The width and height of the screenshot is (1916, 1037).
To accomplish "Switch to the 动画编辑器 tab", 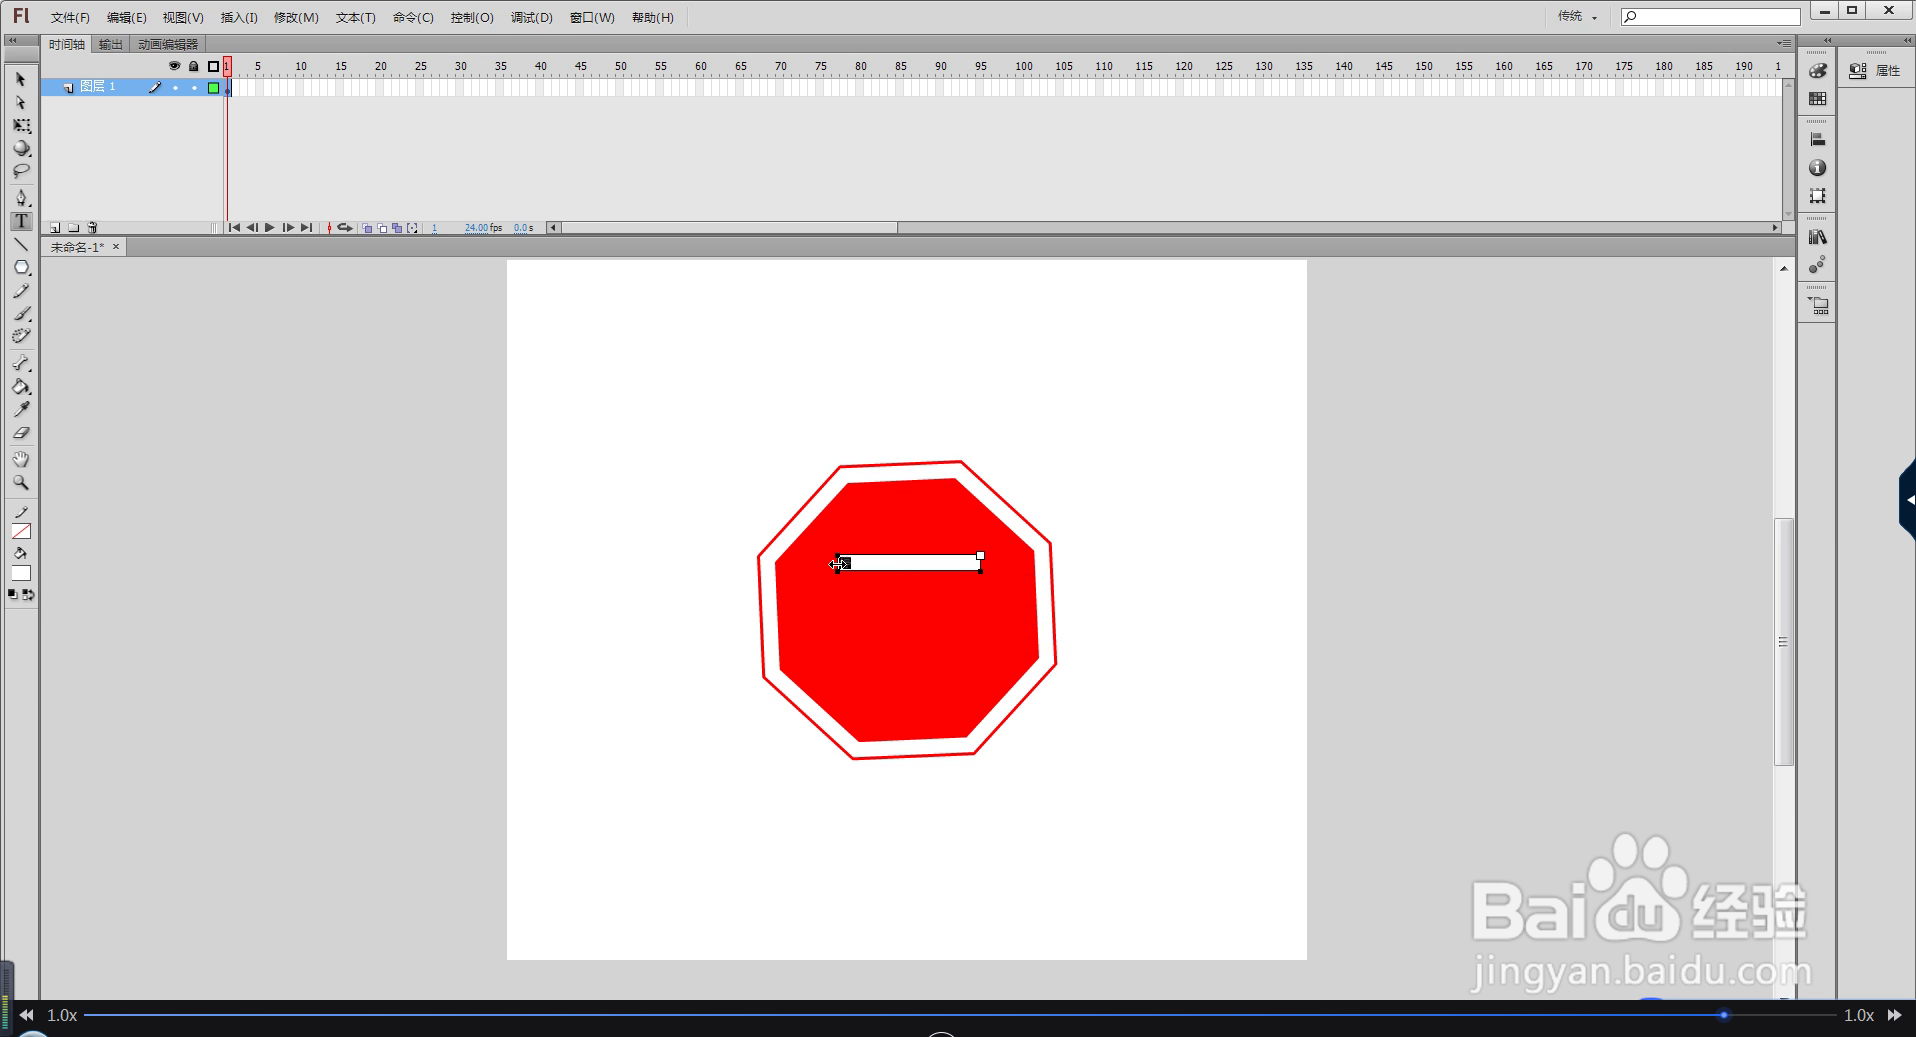I will 166,43.
